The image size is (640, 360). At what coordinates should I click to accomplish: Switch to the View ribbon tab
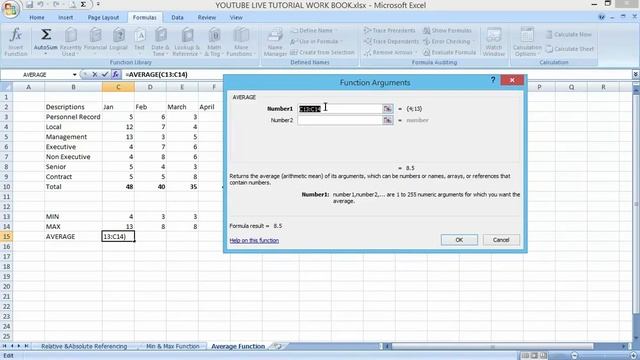[236, 18]
